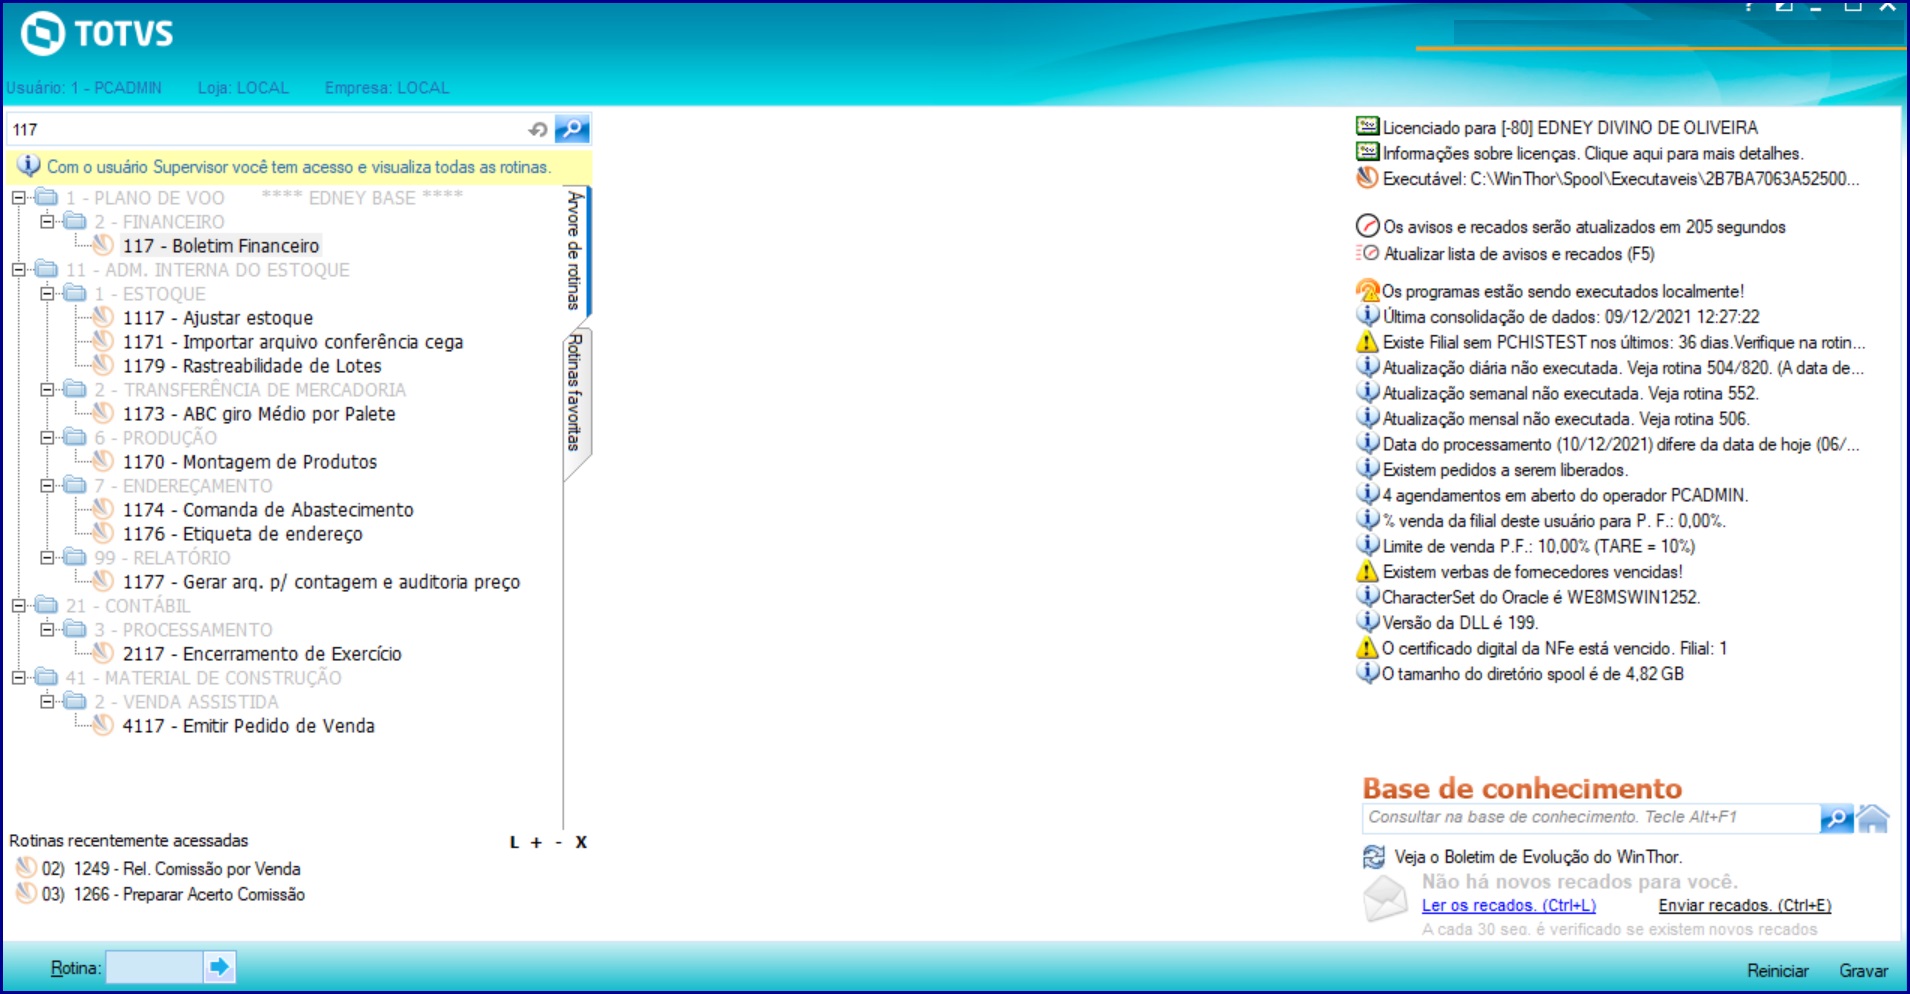Image resolution: width=1910 pixels, height=994 pixels.
Task: Click the L button in recent routines
Action: [x=514, y=842]
